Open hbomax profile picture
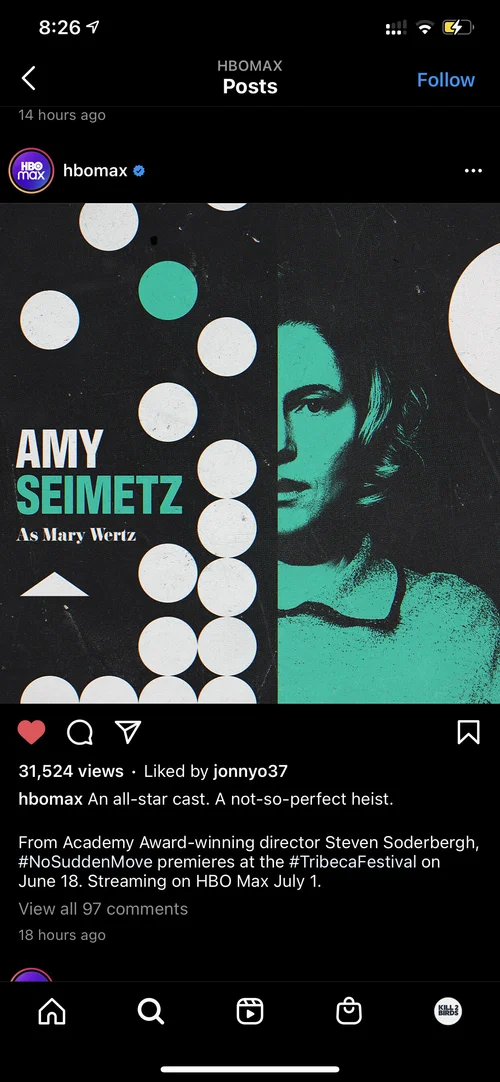This screenshot has height=1082, width=500. (31, 170)
